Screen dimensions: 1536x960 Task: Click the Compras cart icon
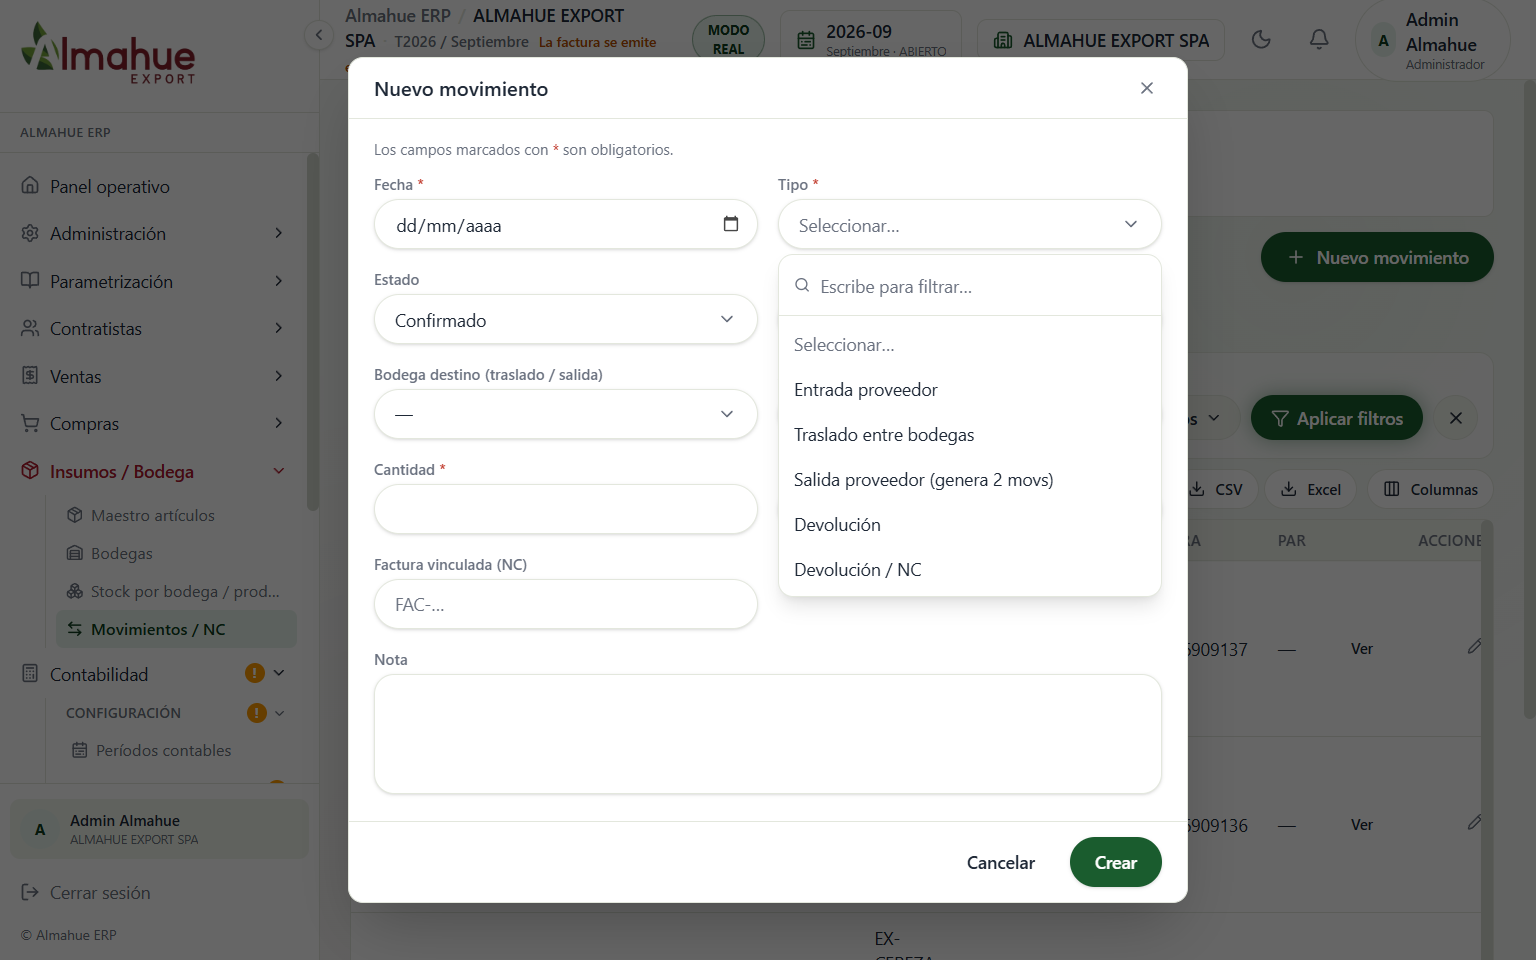pos(30,423)
